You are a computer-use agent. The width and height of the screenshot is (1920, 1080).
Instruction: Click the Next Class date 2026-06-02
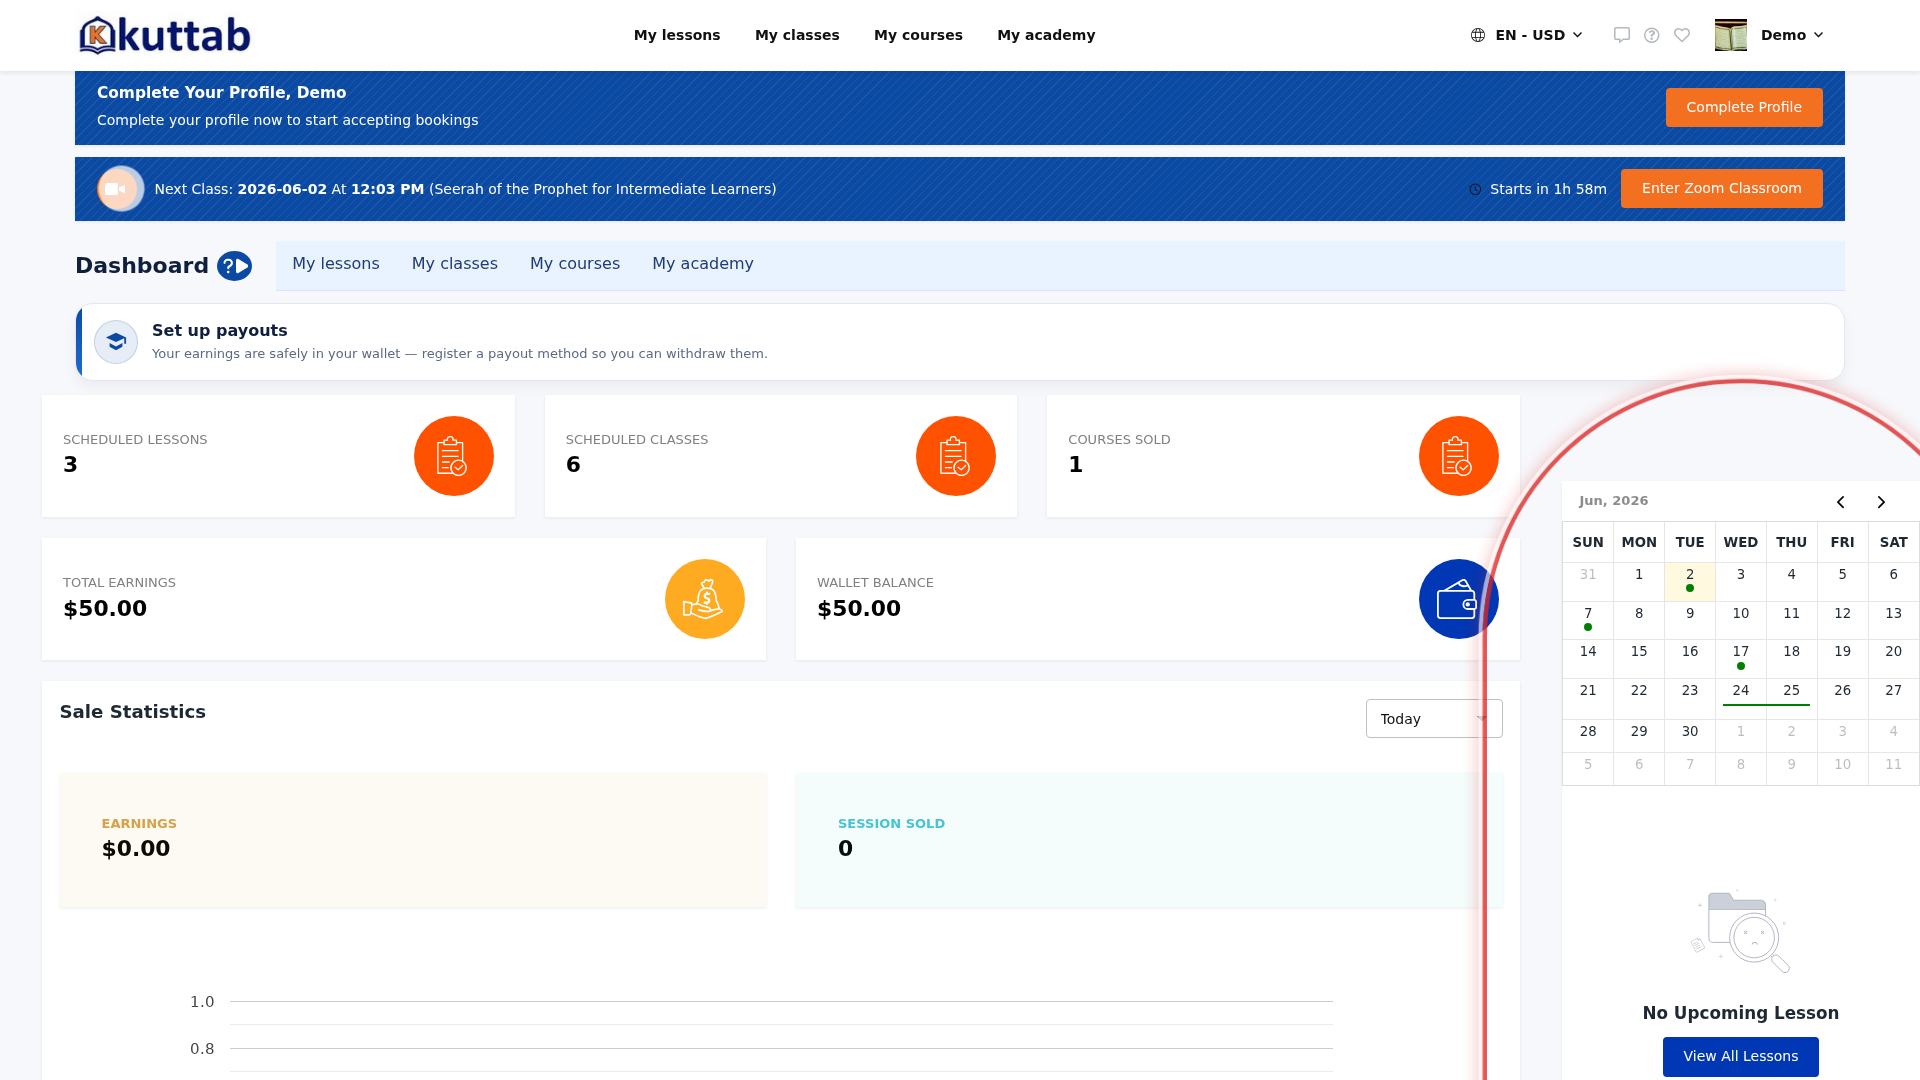point(282,189)
